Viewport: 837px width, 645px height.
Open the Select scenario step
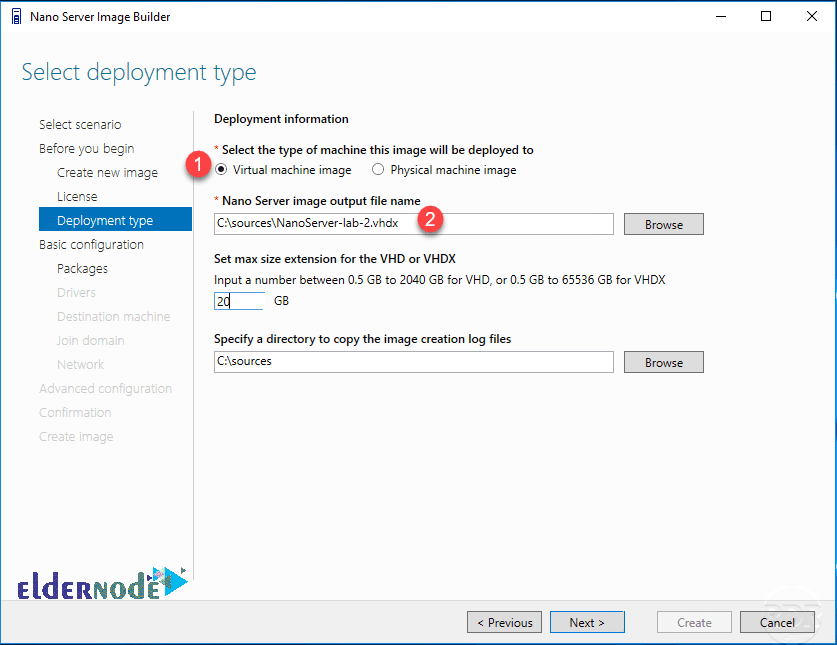80,124
